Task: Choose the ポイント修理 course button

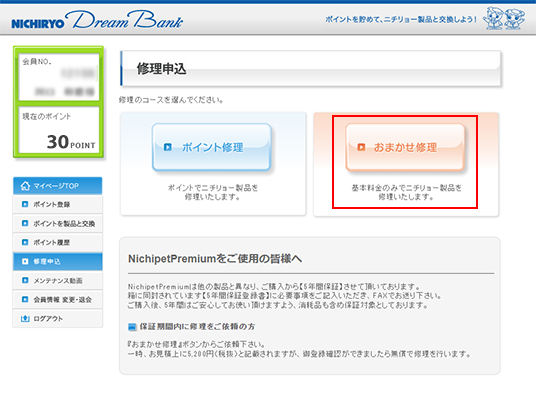Action: (212, 147)
